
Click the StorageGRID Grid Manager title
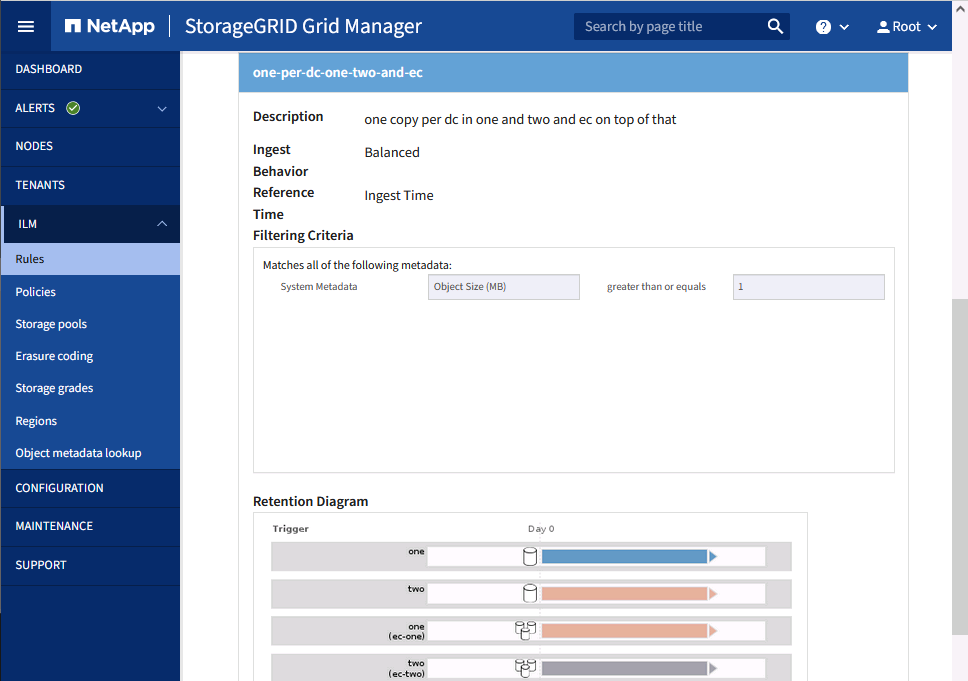pyautogui.click(x=303, y=26)
